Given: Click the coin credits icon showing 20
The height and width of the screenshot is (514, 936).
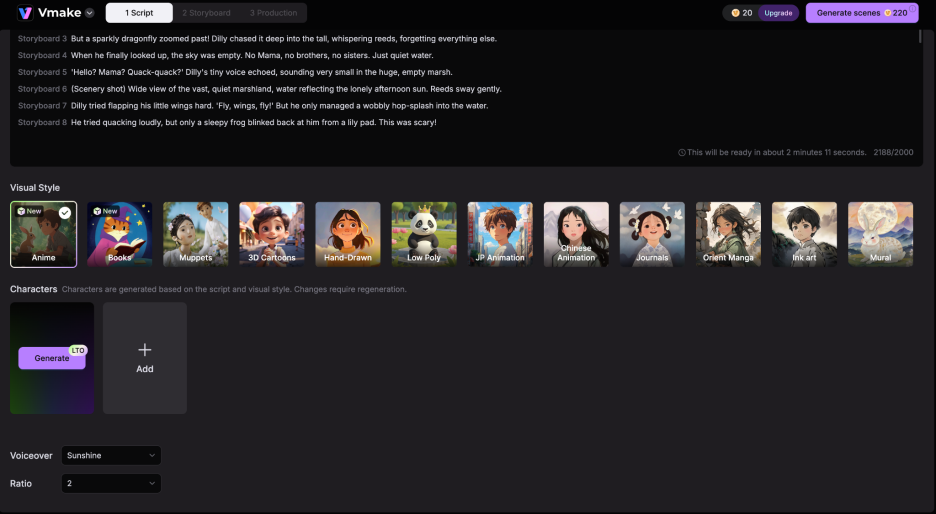Looking at the screenshot, I should [x=735, y=13].
